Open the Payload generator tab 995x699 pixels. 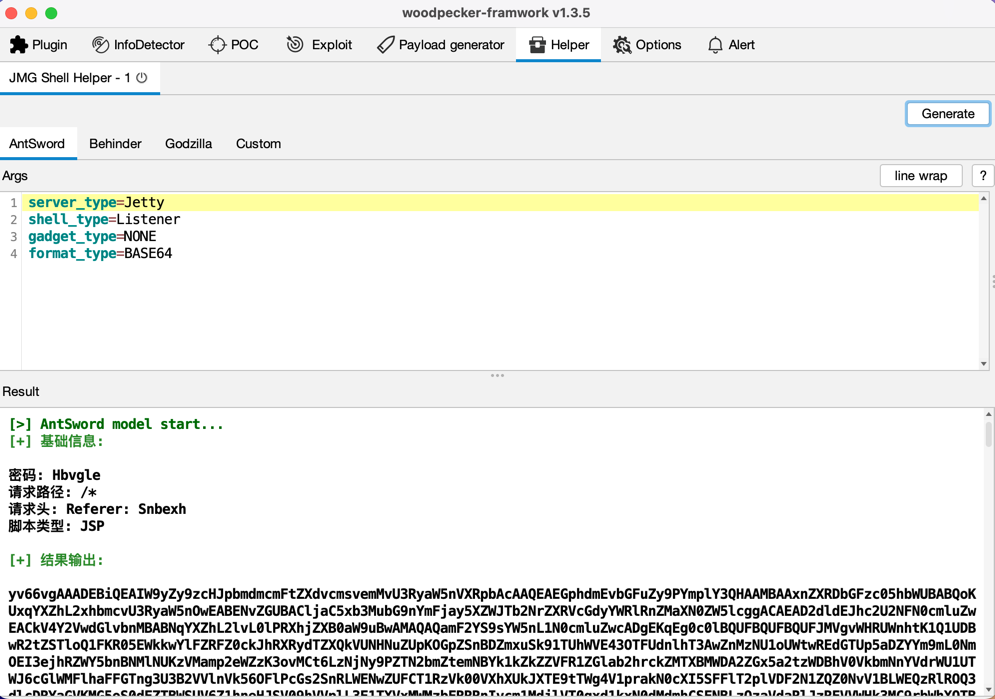tap(440, 44)
